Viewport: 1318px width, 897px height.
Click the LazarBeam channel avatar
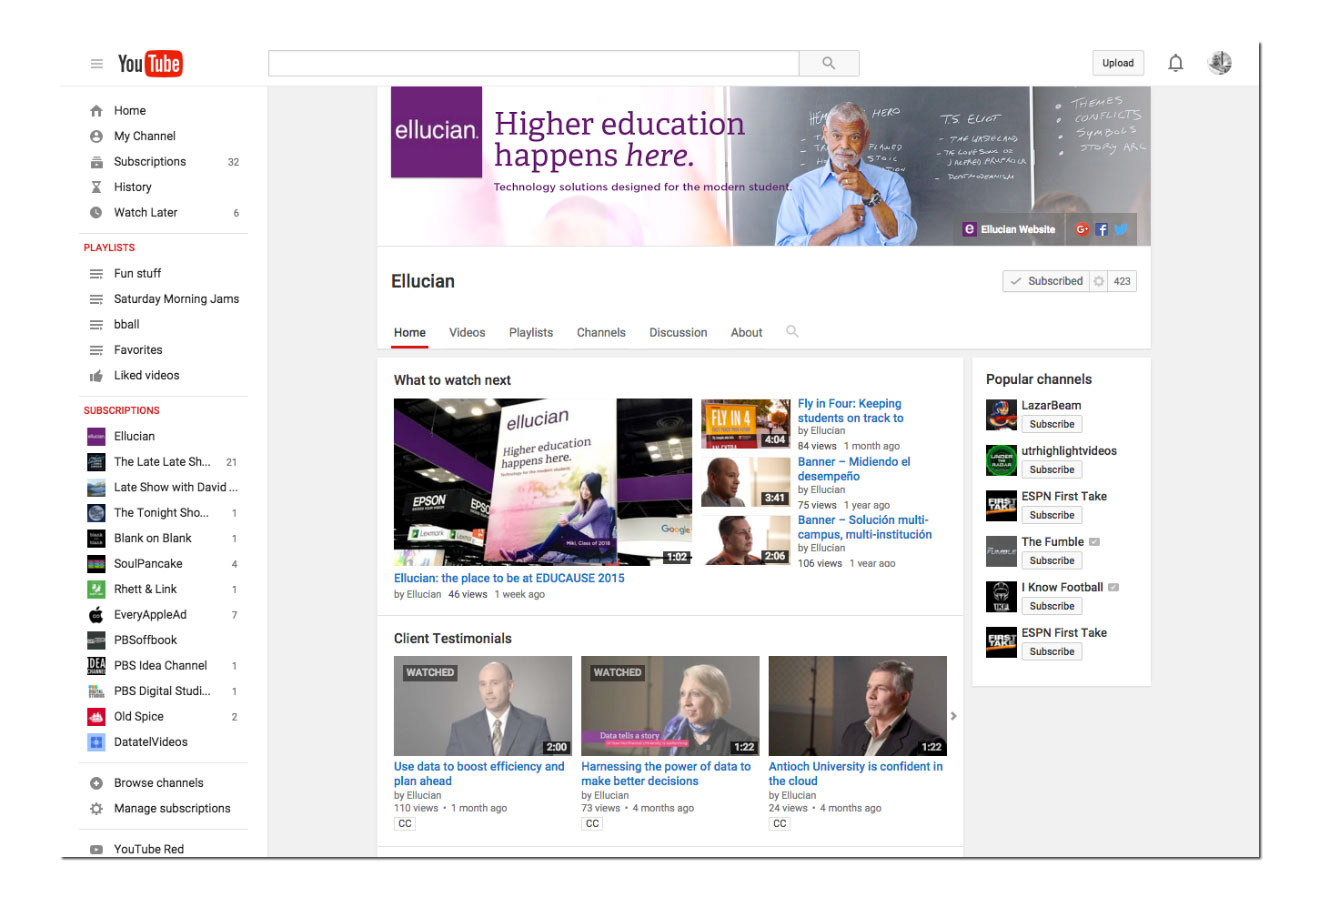(1001, 414)
